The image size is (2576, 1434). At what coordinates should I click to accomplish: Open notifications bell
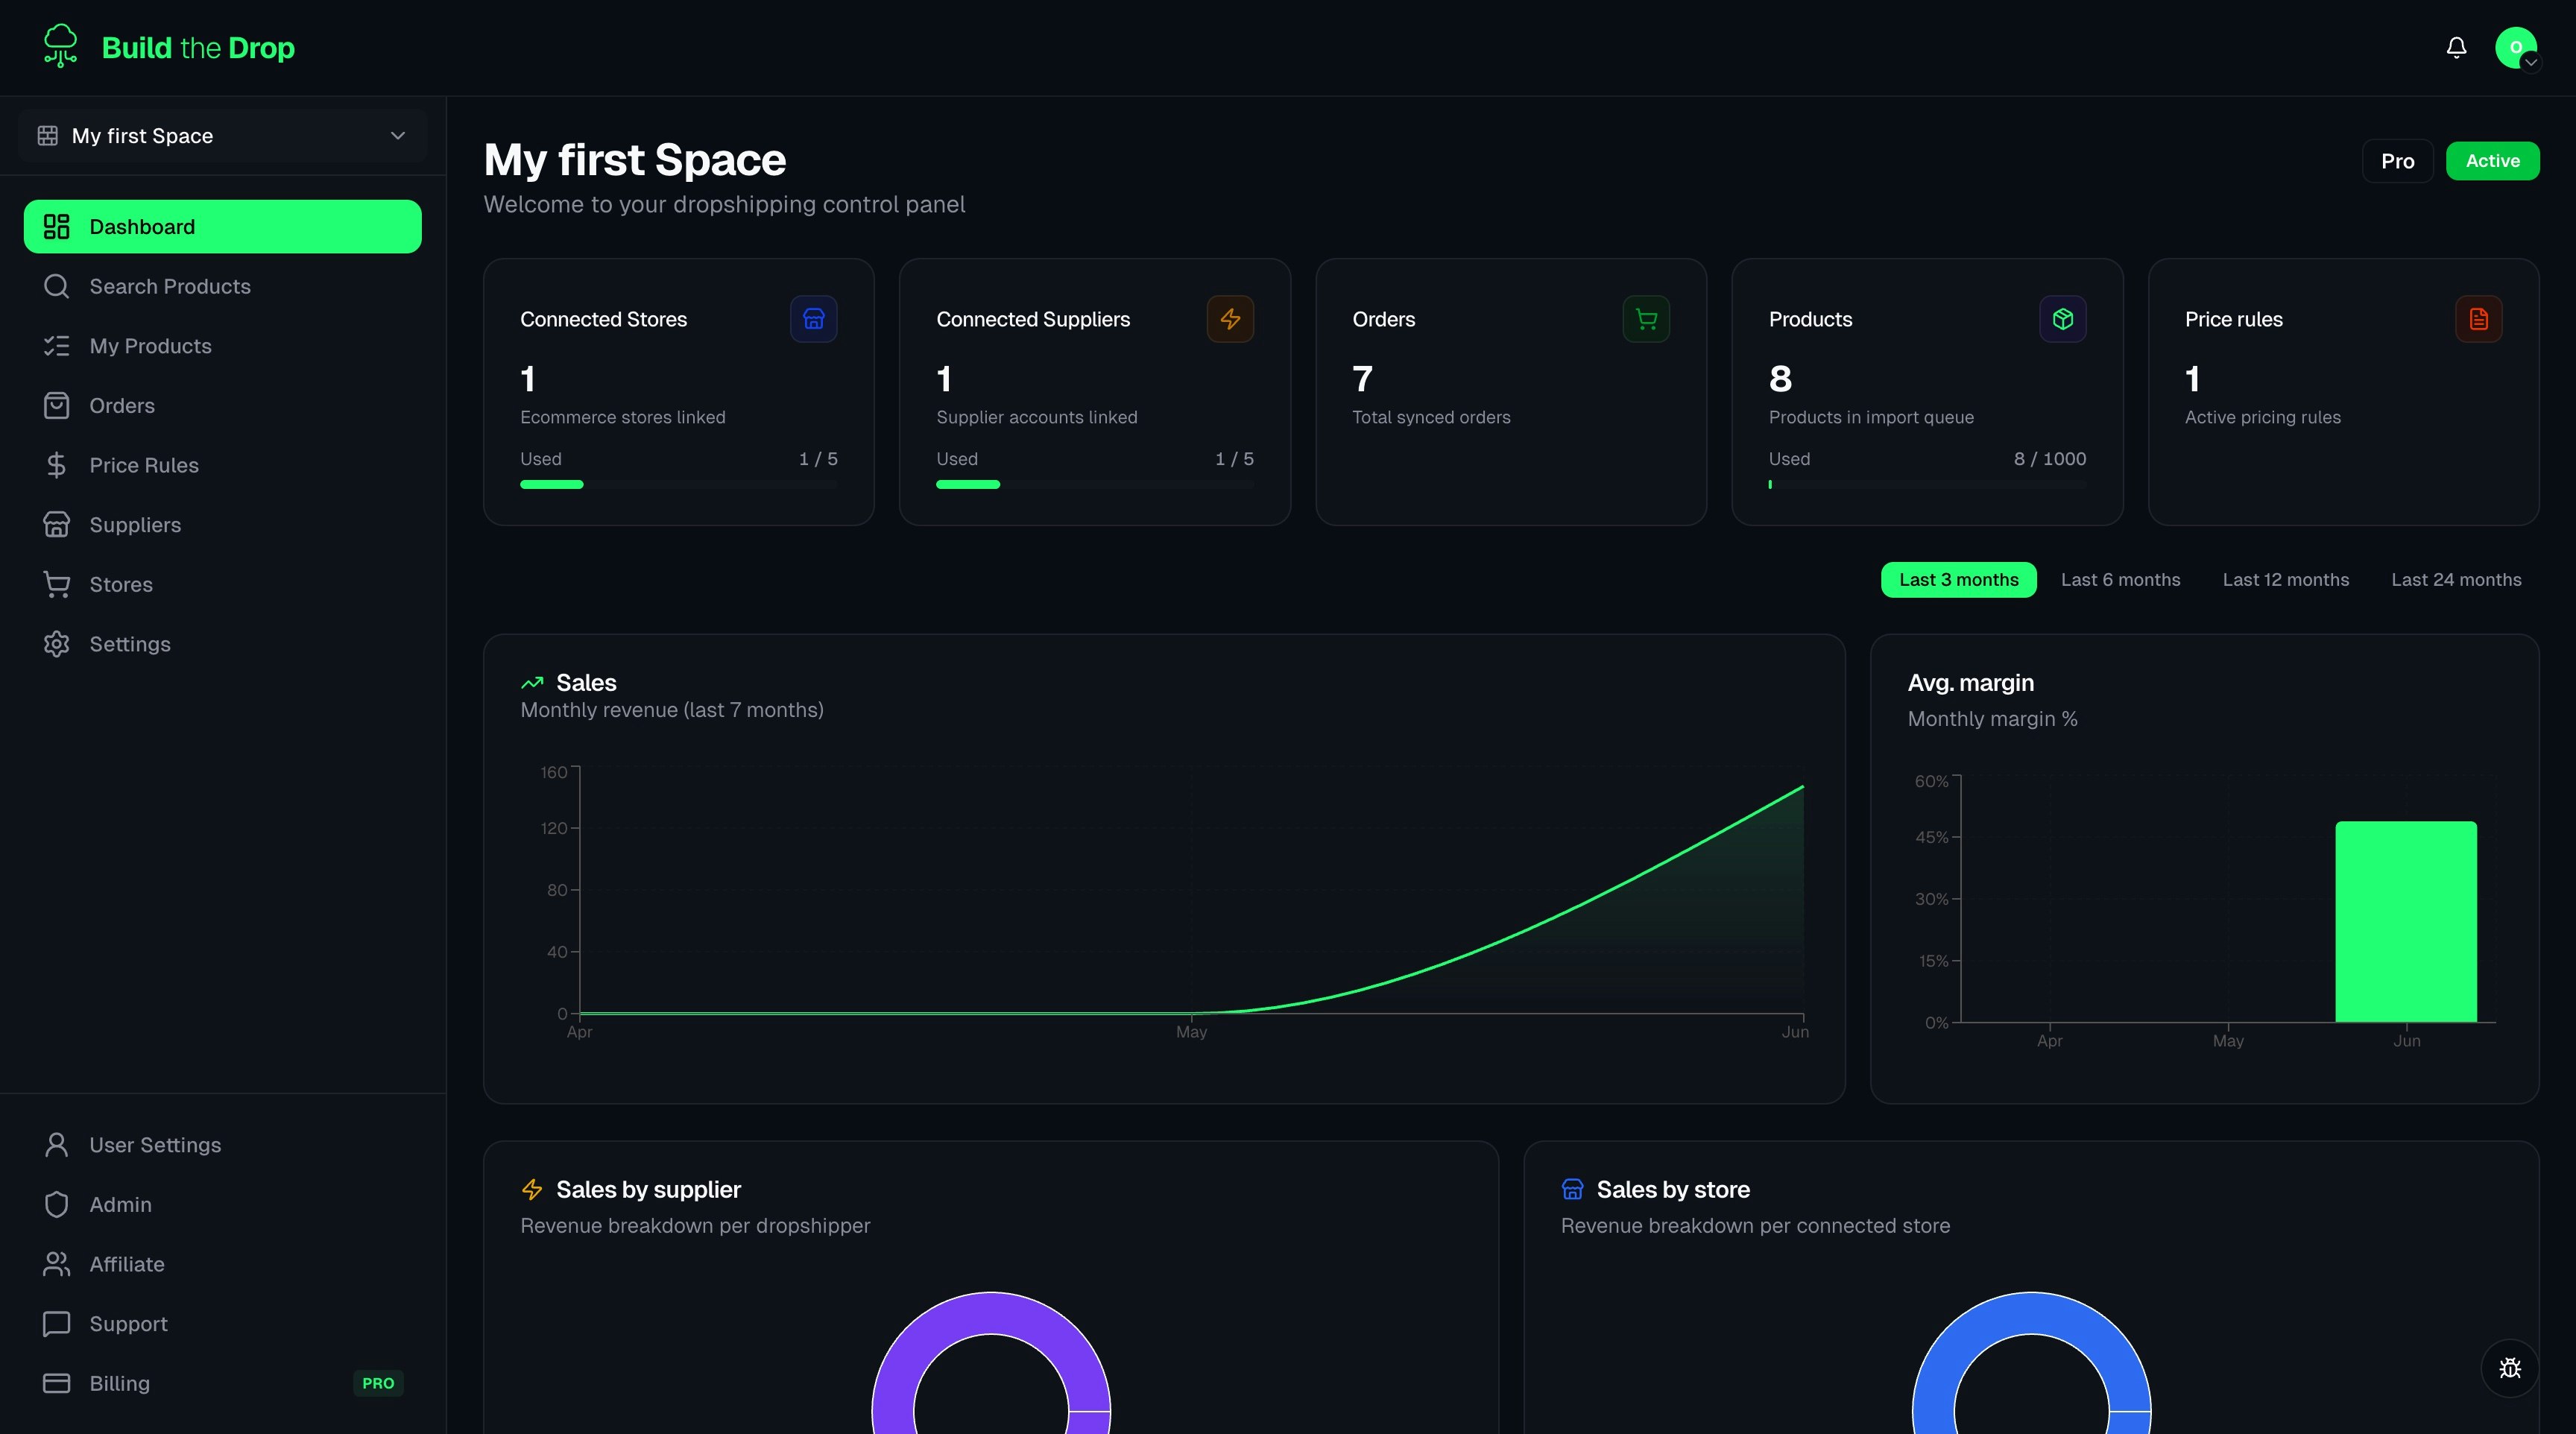tap(2456, 47)
